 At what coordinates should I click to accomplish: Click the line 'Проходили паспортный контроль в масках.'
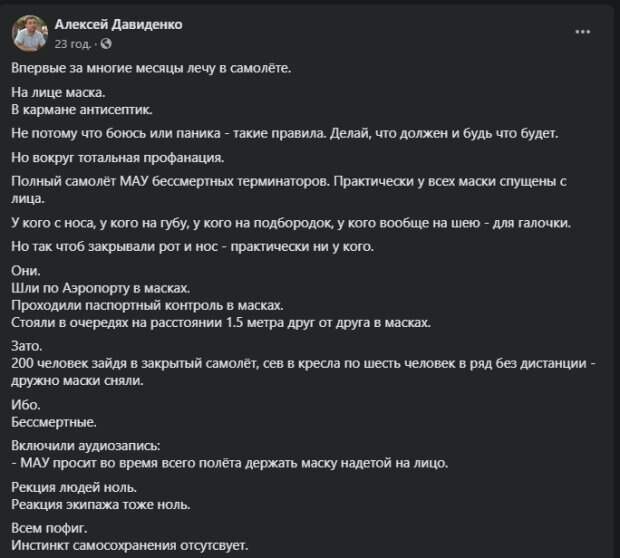[147, 304]
